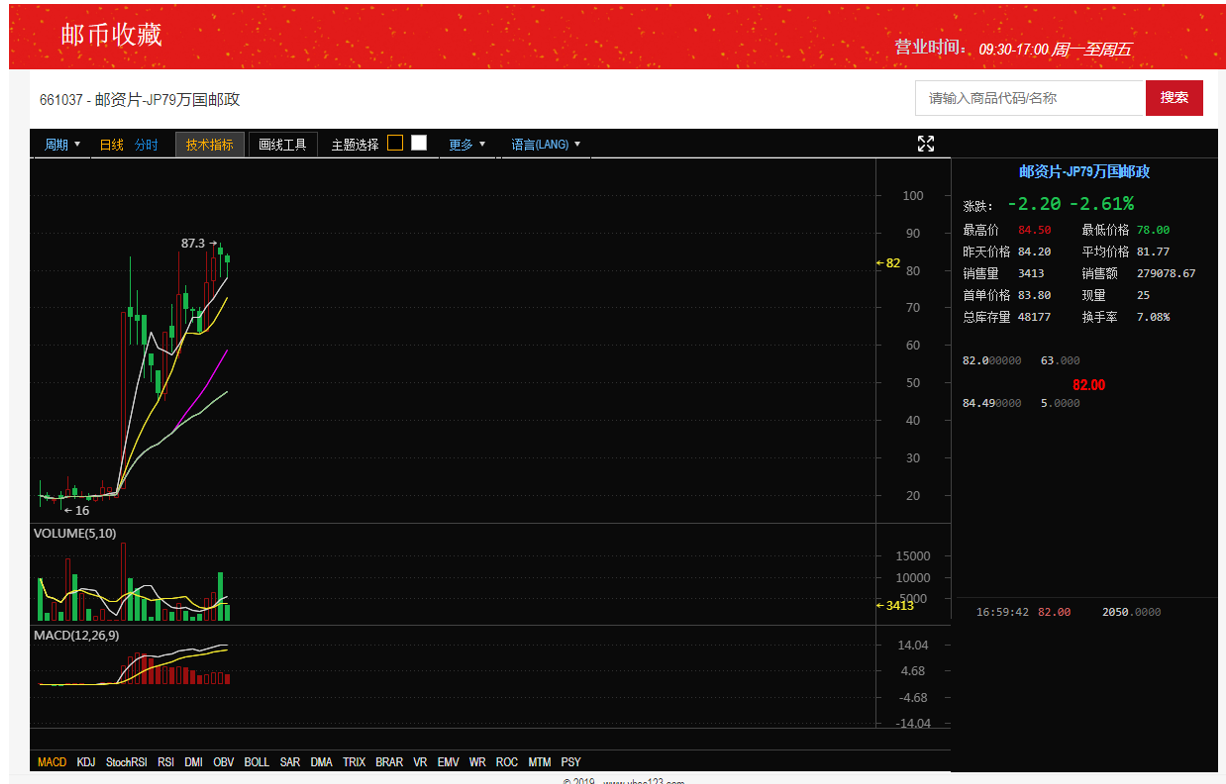This screenshot has height=784, width=1226.
Task: Select BRAR indicator tab
Action: [x=389, y=762]
